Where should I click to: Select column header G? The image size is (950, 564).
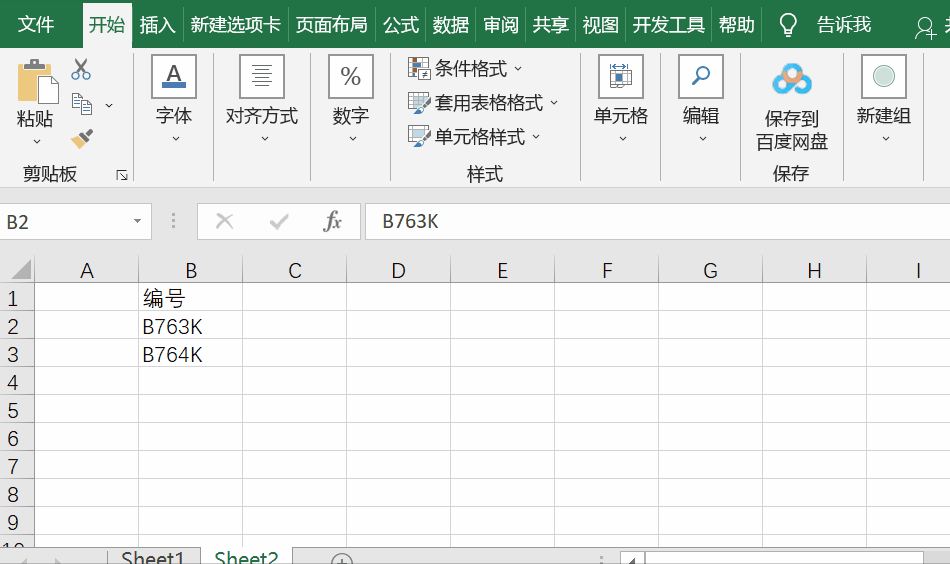[710, 270]
